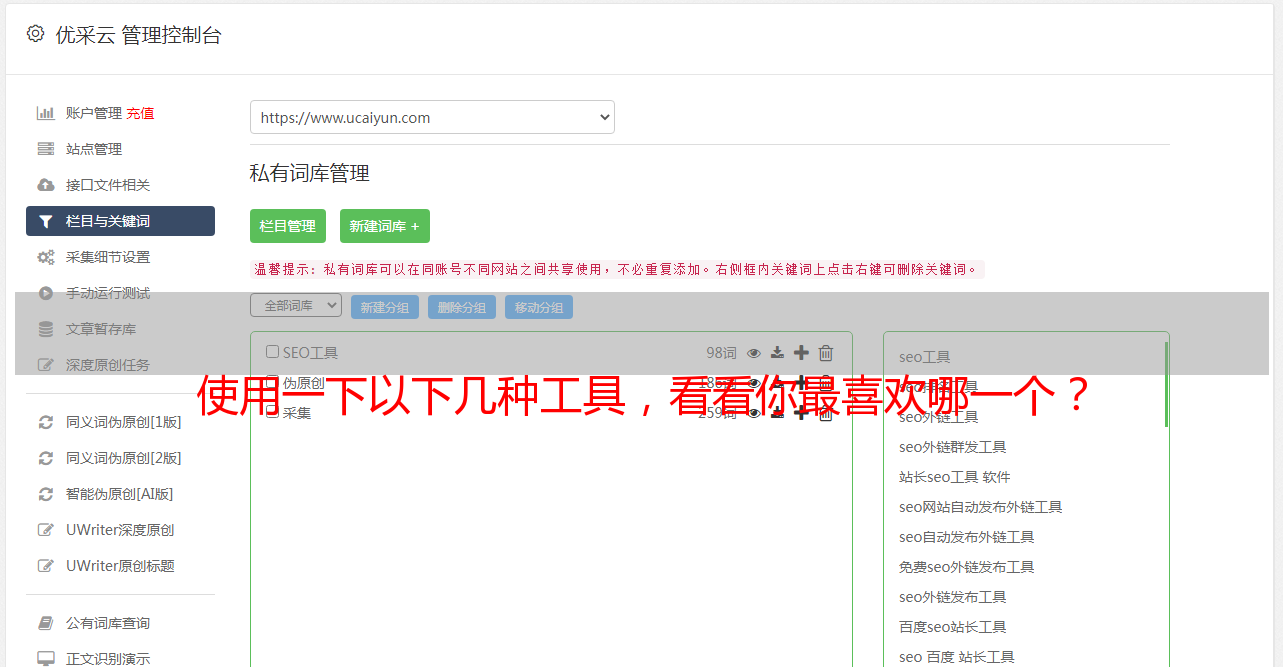Click the "98词" count in SEO工具 row
Image resolution: width=1283 pixels, height=667 pixels.
pyautogui.click(x=721, y=352)
